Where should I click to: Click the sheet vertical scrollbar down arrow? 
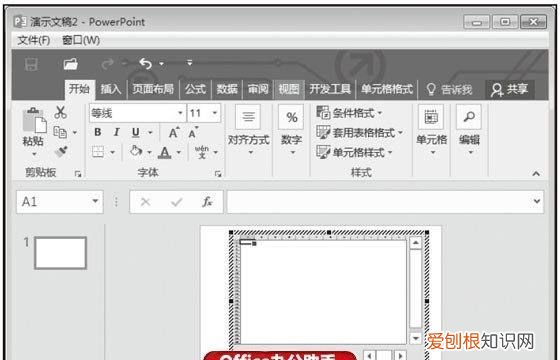[415, 338]
